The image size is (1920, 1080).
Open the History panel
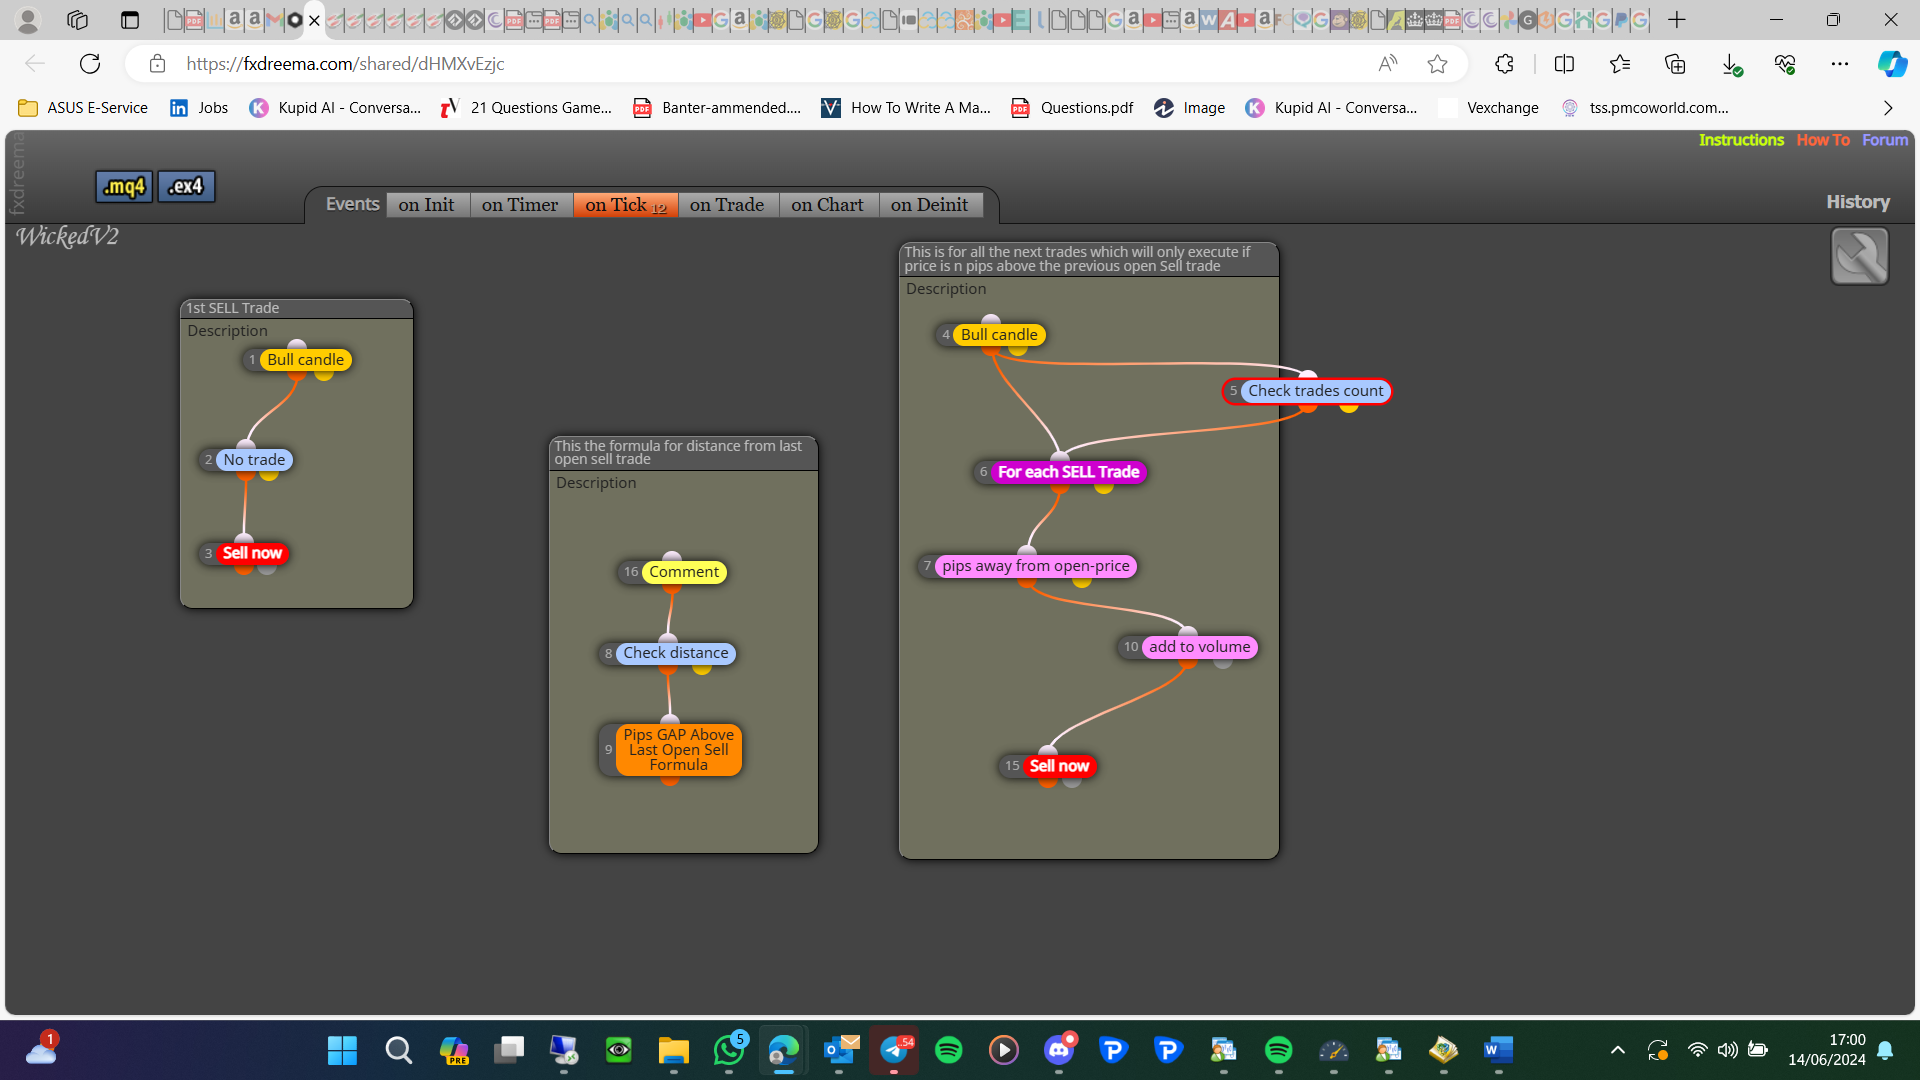(x=1858, y=202)
